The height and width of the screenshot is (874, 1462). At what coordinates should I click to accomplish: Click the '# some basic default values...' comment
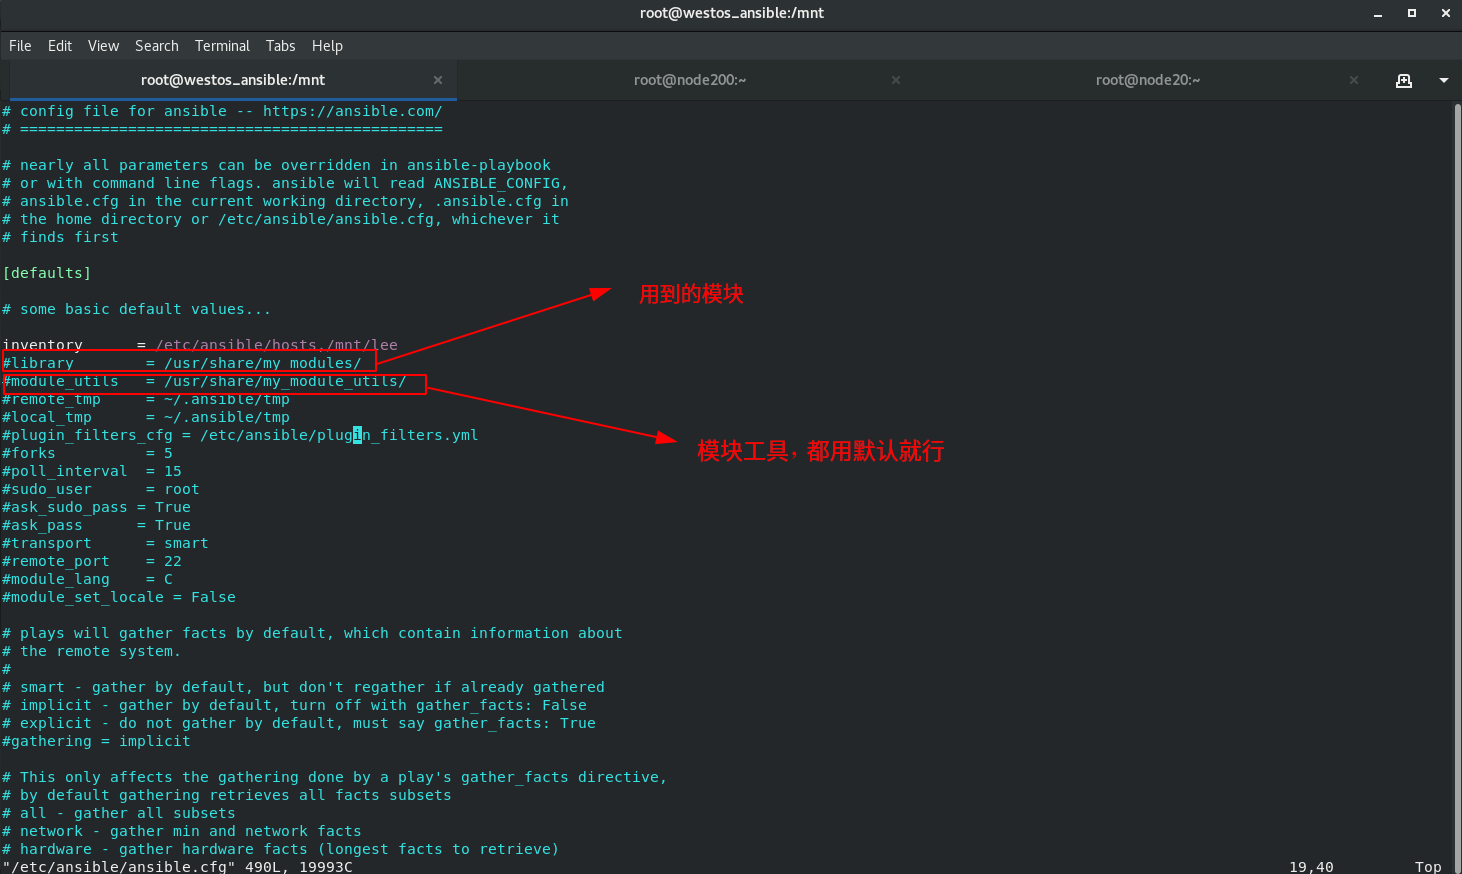point(137,309)
